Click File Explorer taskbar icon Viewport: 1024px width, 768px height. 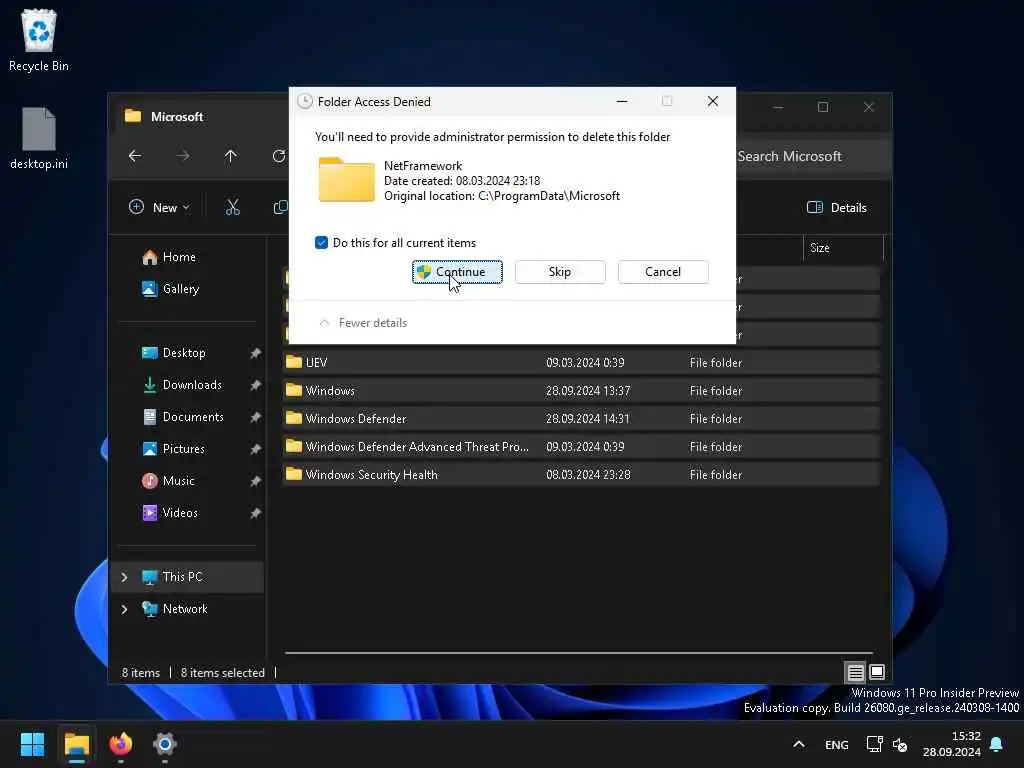[x=76, y=744]
